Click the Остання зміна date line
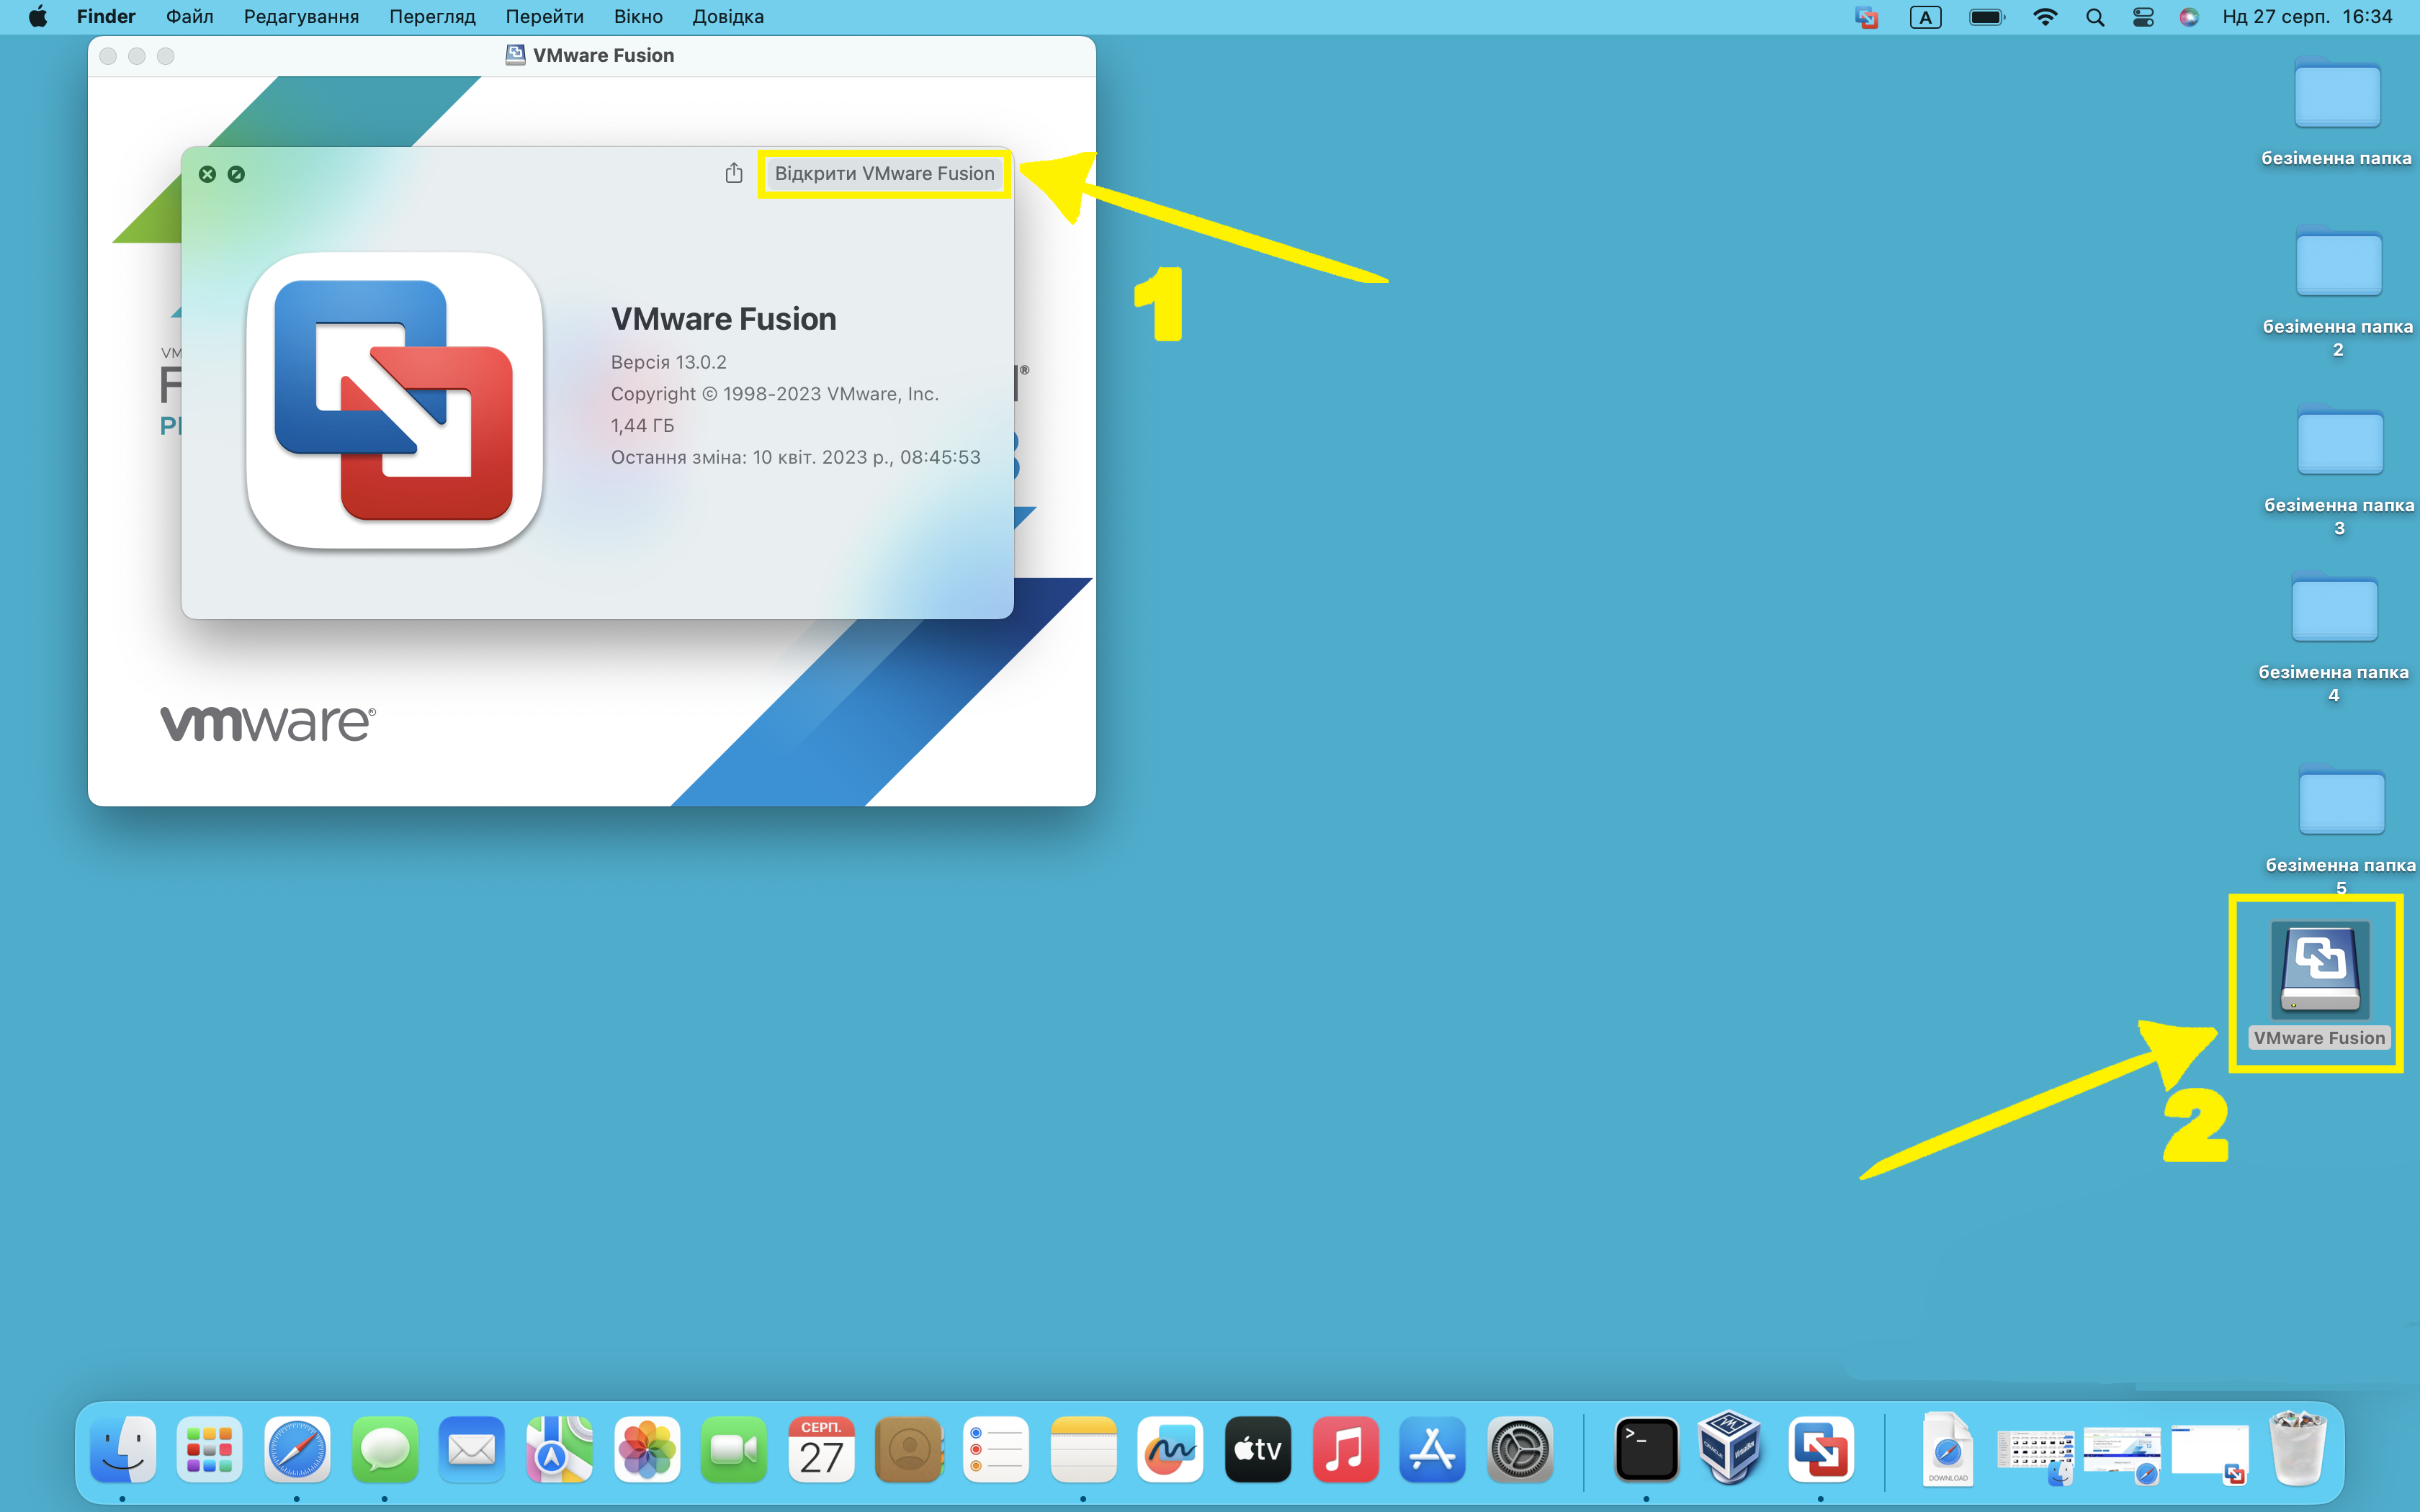The width and height of the screenshot is (2420, 1512). (x=796, y=457)
